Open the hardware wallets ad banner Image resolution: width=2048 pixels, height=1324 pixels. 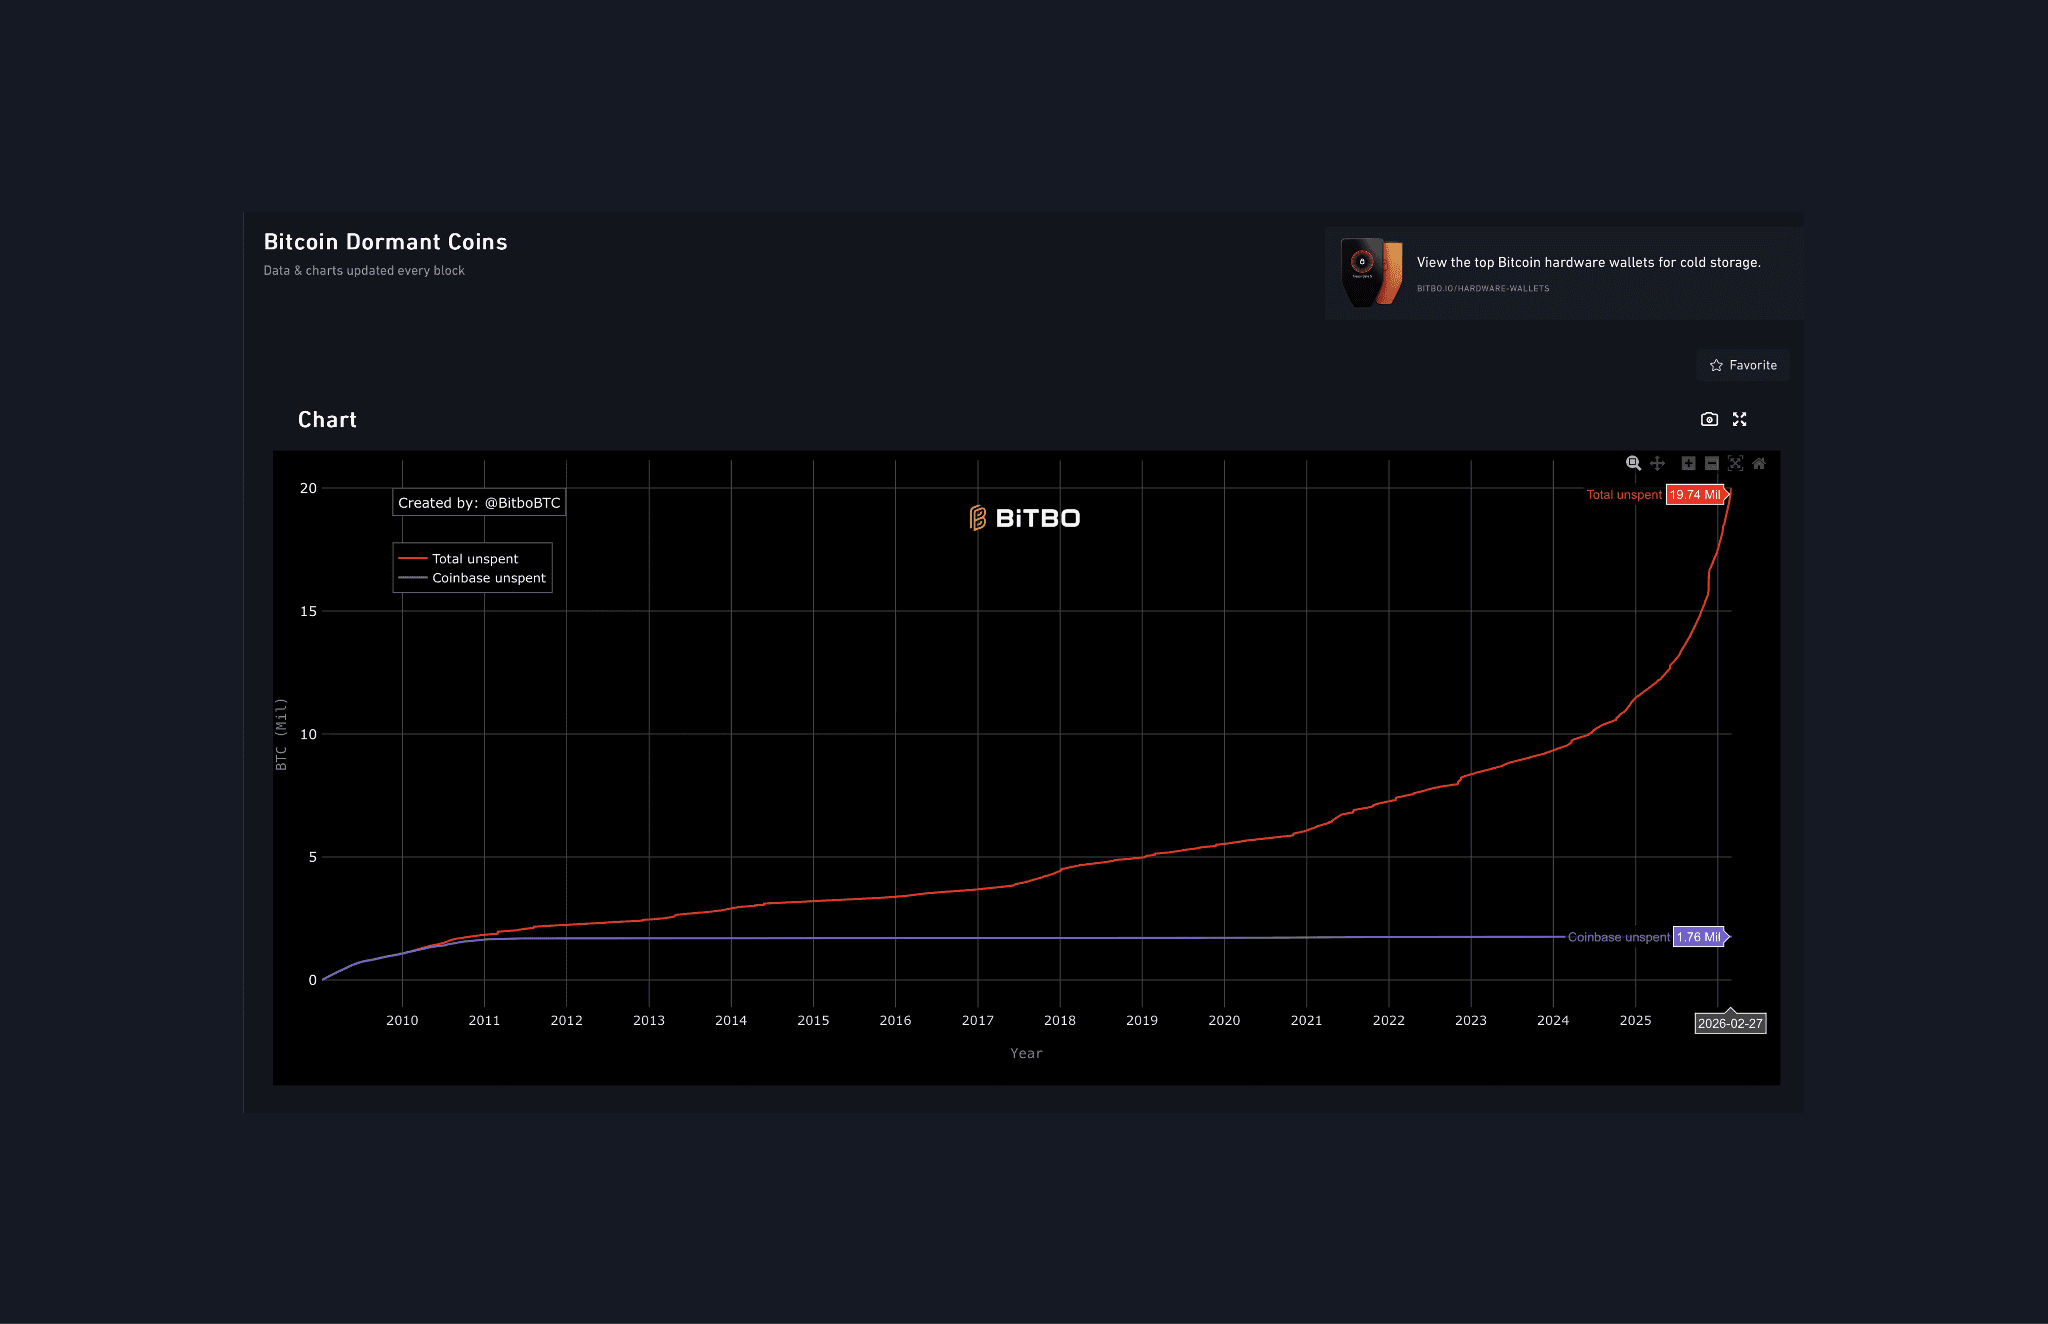[1588, 263]
